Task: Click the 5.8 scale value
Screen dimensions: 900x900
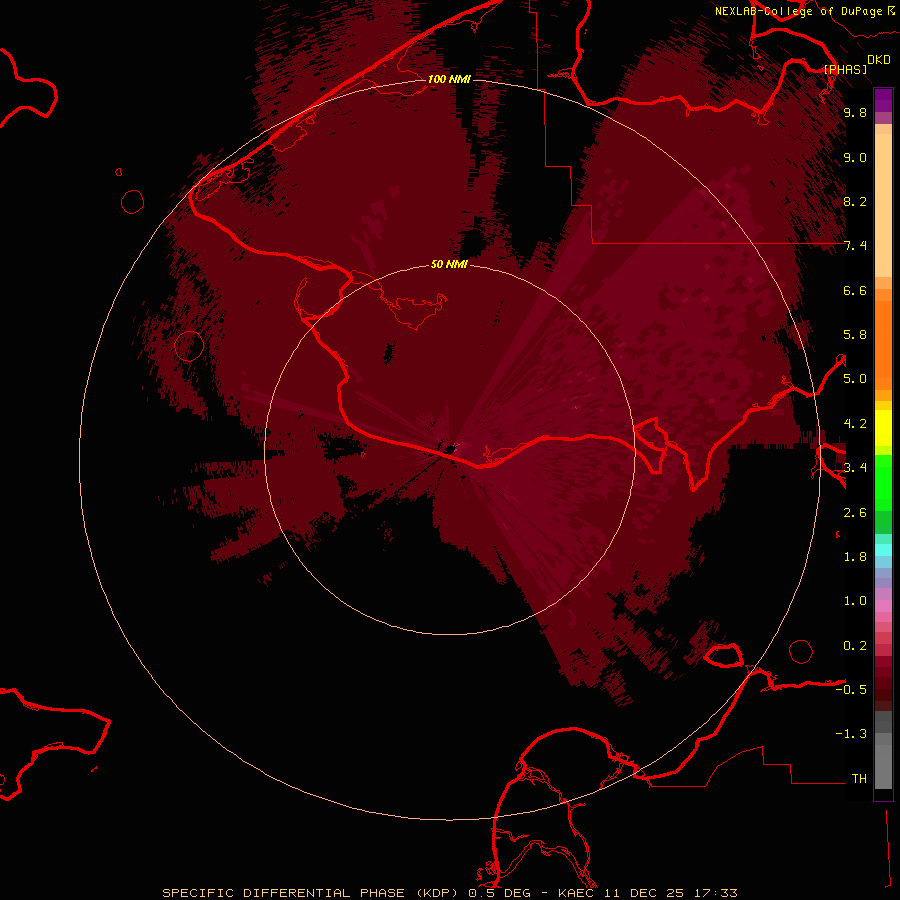Action: (x=855, y=335)
